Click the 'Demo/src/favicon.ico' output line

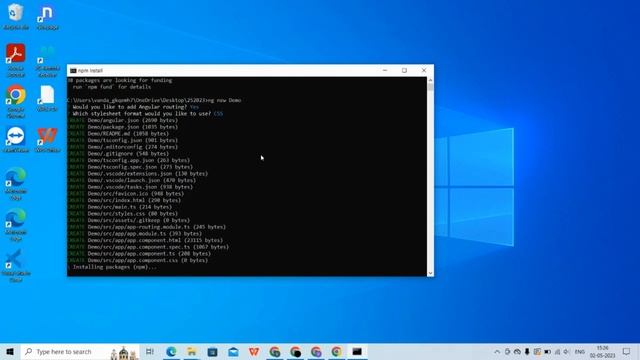point(126,194)
